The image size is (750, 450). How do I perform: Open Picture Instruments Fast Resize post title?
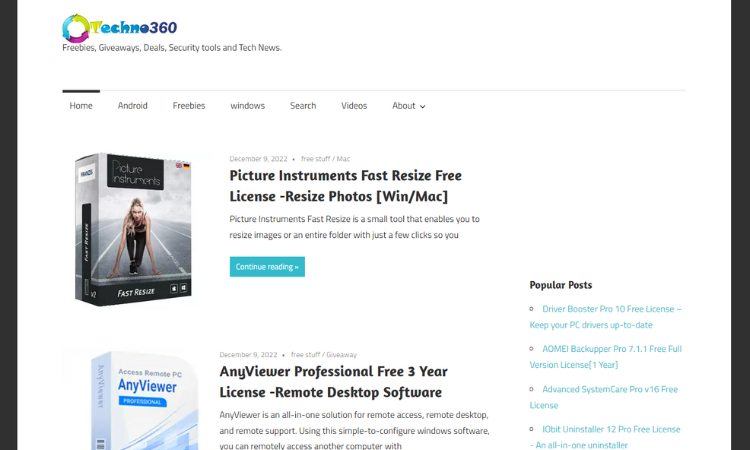345,186
